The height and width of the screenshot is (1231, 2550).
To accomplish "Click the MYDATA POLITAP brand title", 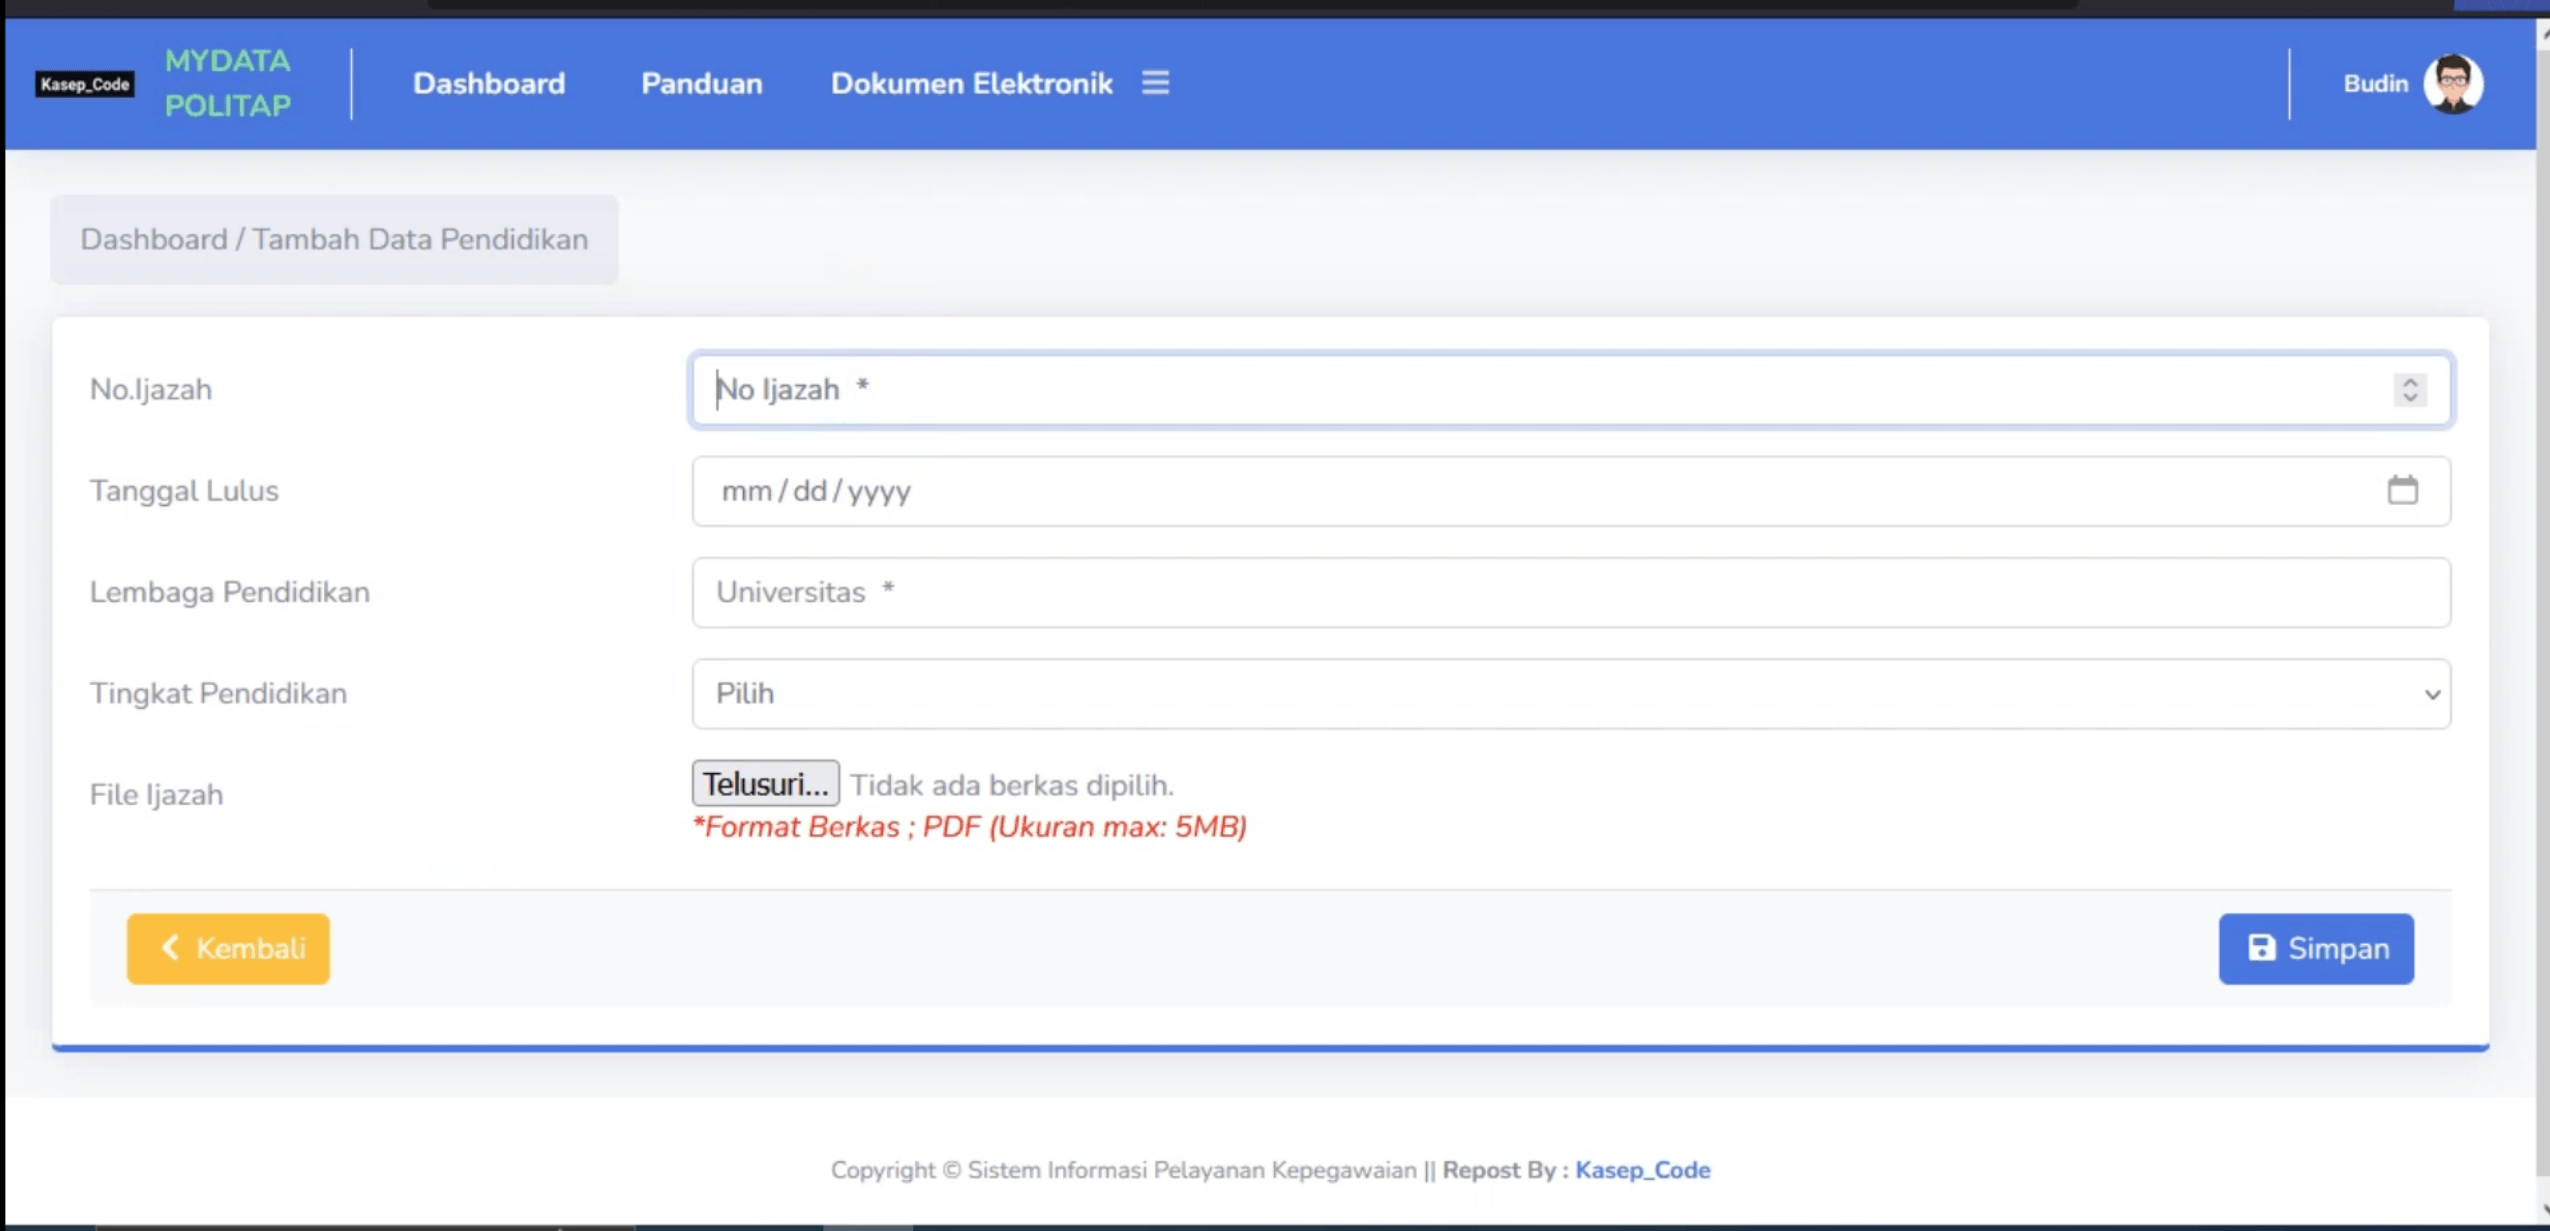I will pyautogui.click(x=228, y=83).
